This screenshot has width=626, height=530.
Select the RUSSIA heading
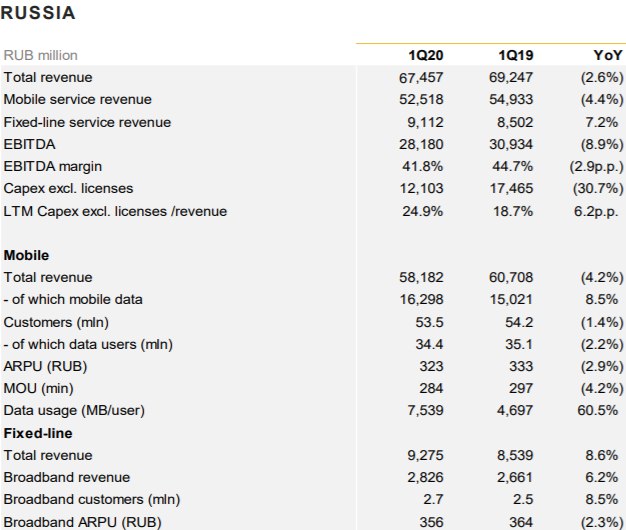(x=38, y=13)
